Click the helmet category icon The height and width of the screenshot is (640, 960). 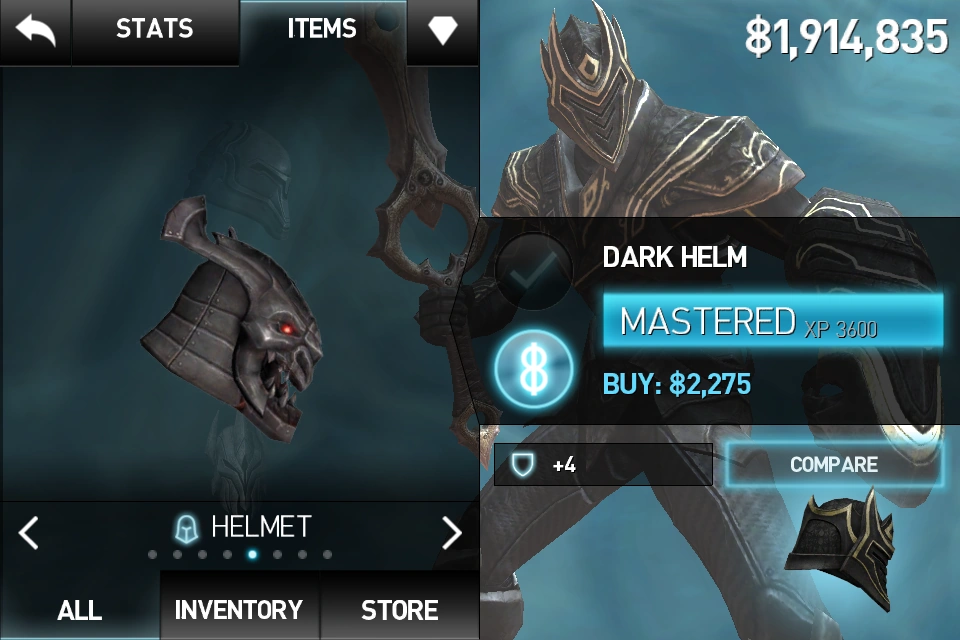[187, 529]
